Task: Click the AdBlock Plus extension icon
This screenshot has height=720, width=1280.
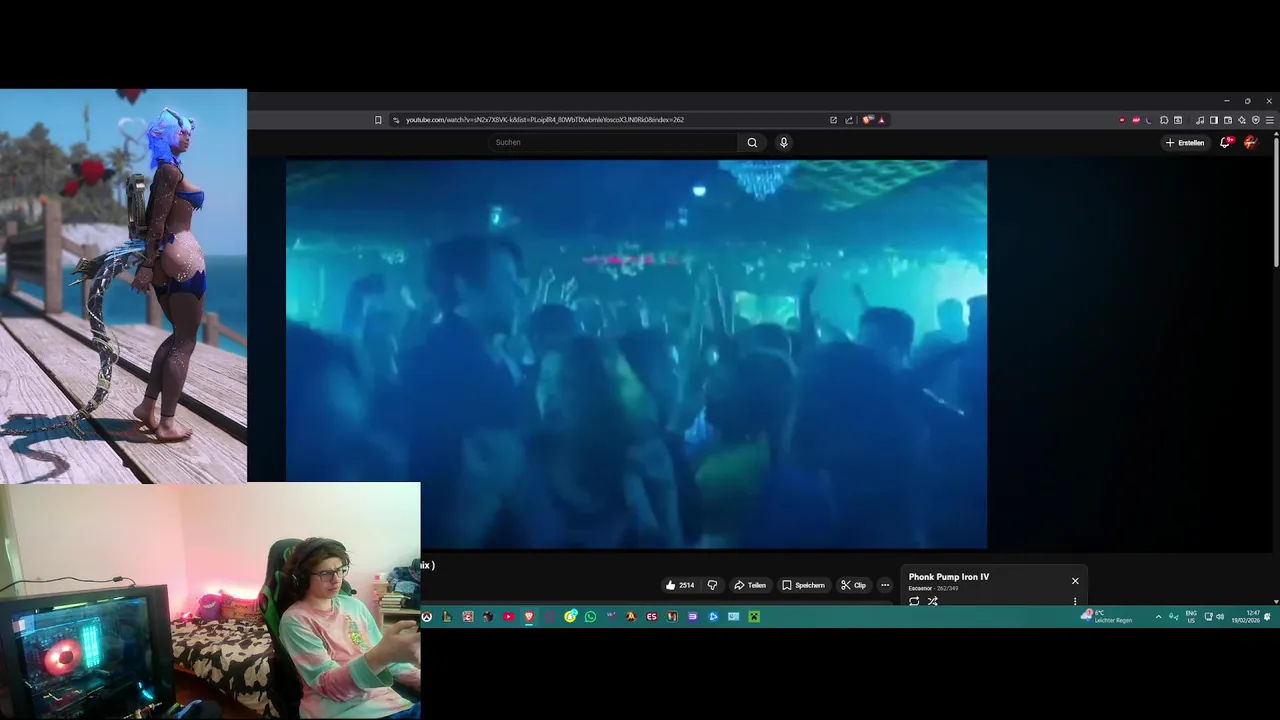Action: 1136,120
